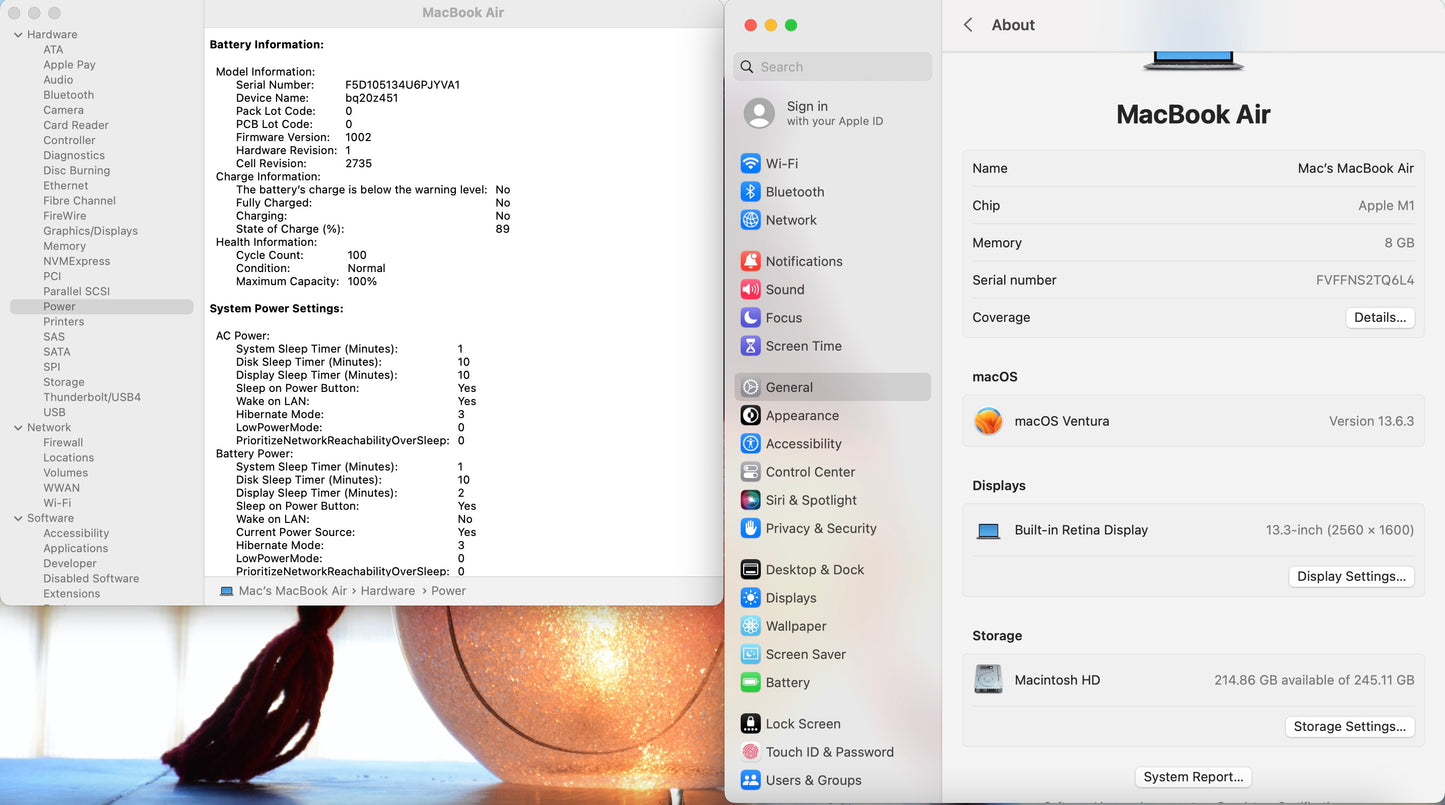
Task: Select the Bluetooth icon in sidebar
Action: click(750, 192)
